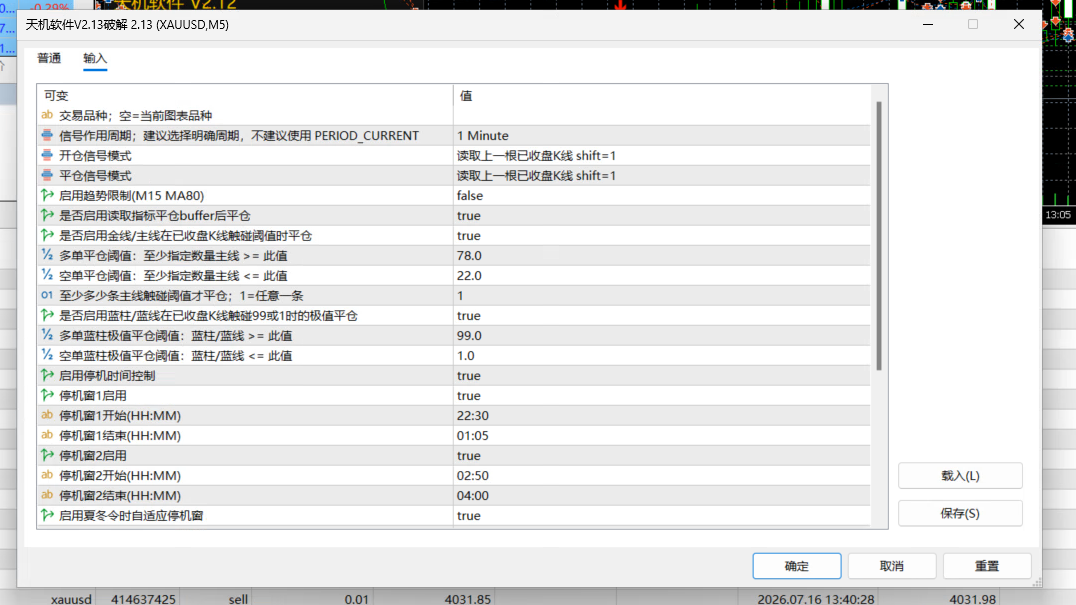
Task: Click the string icon beside 交易品种 row
Action: point(47,115)
